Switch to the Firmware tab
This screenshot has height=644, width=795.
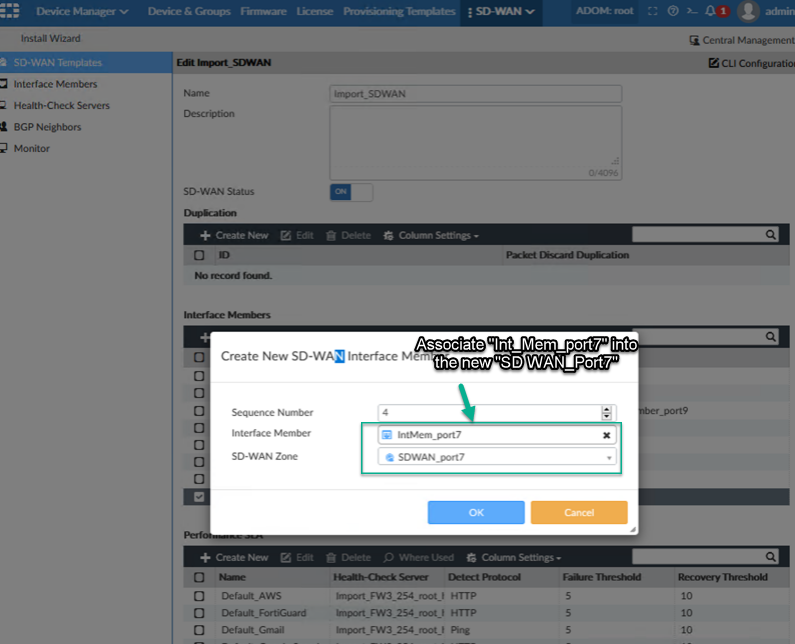click(x=263, y=11)
